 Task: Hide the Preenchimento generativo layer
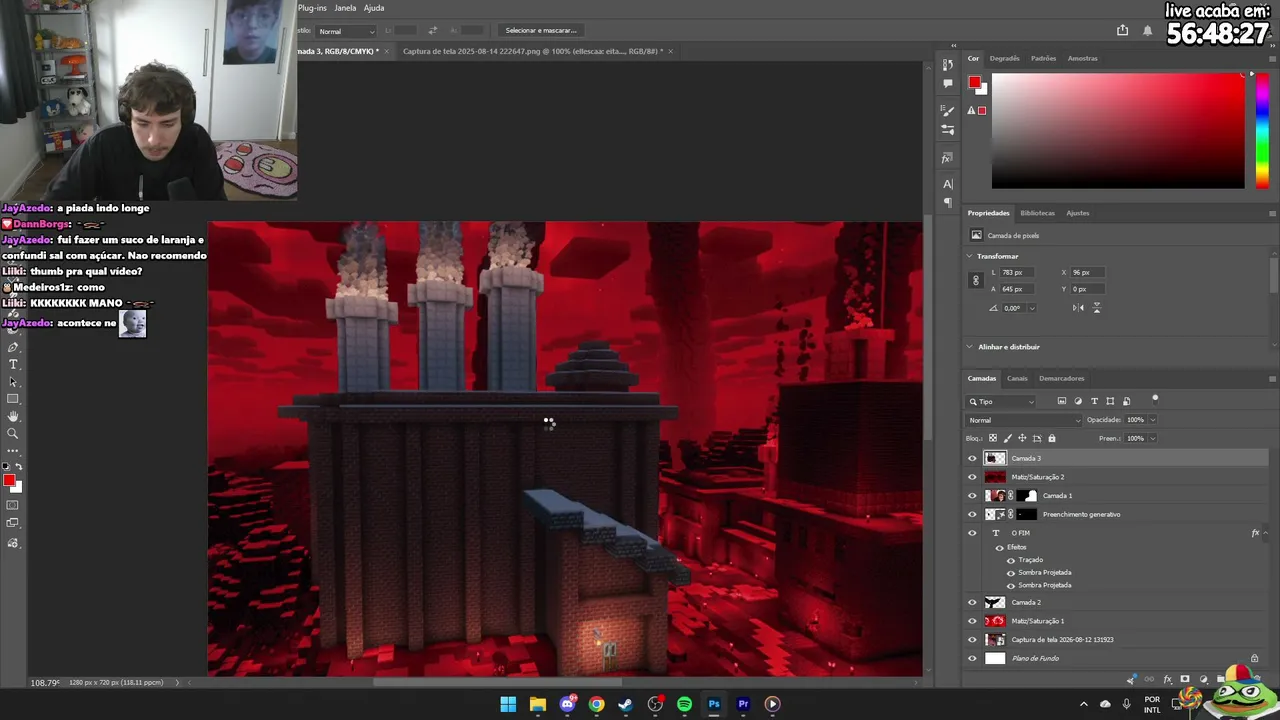pos(972,514)
